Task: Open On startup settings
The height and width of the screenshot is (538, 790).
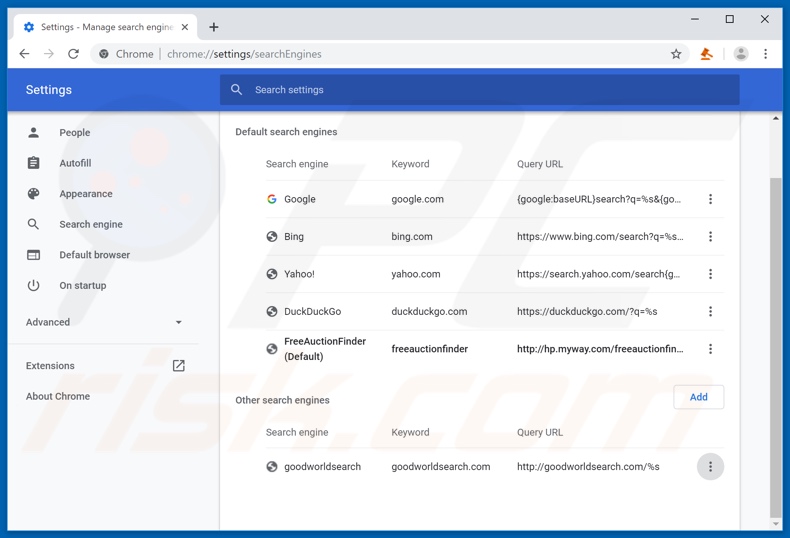Action: tap(83, 286)
